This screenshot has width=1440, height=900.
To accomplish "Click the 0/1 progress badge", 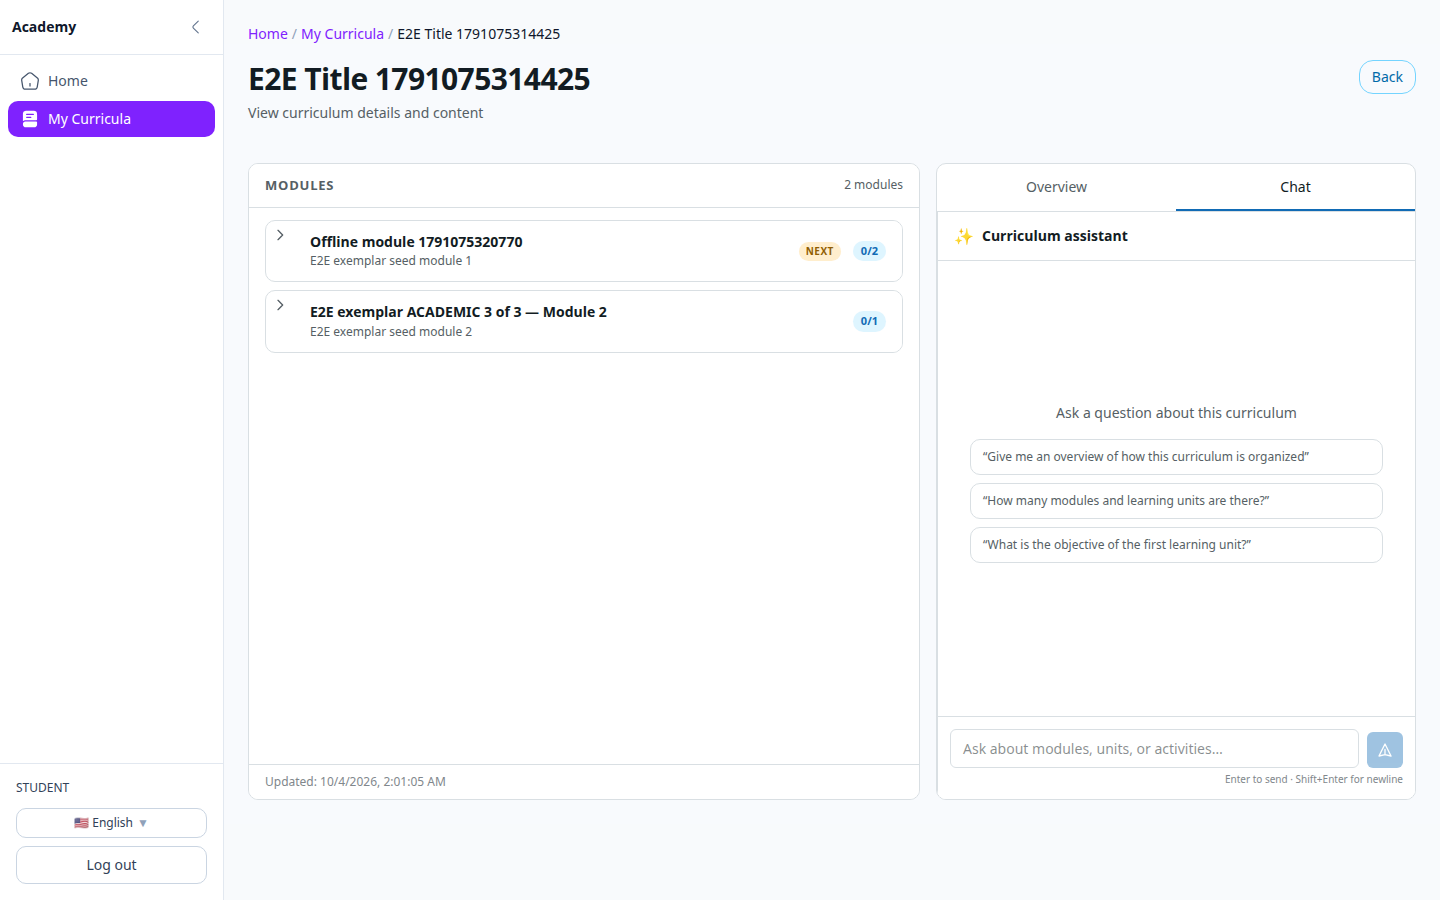I will (x=869, y=321).
